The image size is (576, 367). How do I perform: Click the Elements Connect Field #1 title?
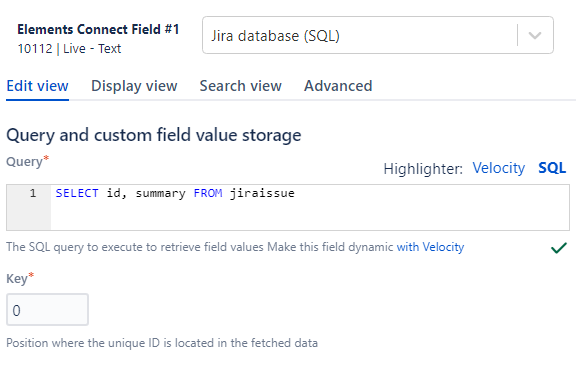pyautogui.click(x=98, y=29)
